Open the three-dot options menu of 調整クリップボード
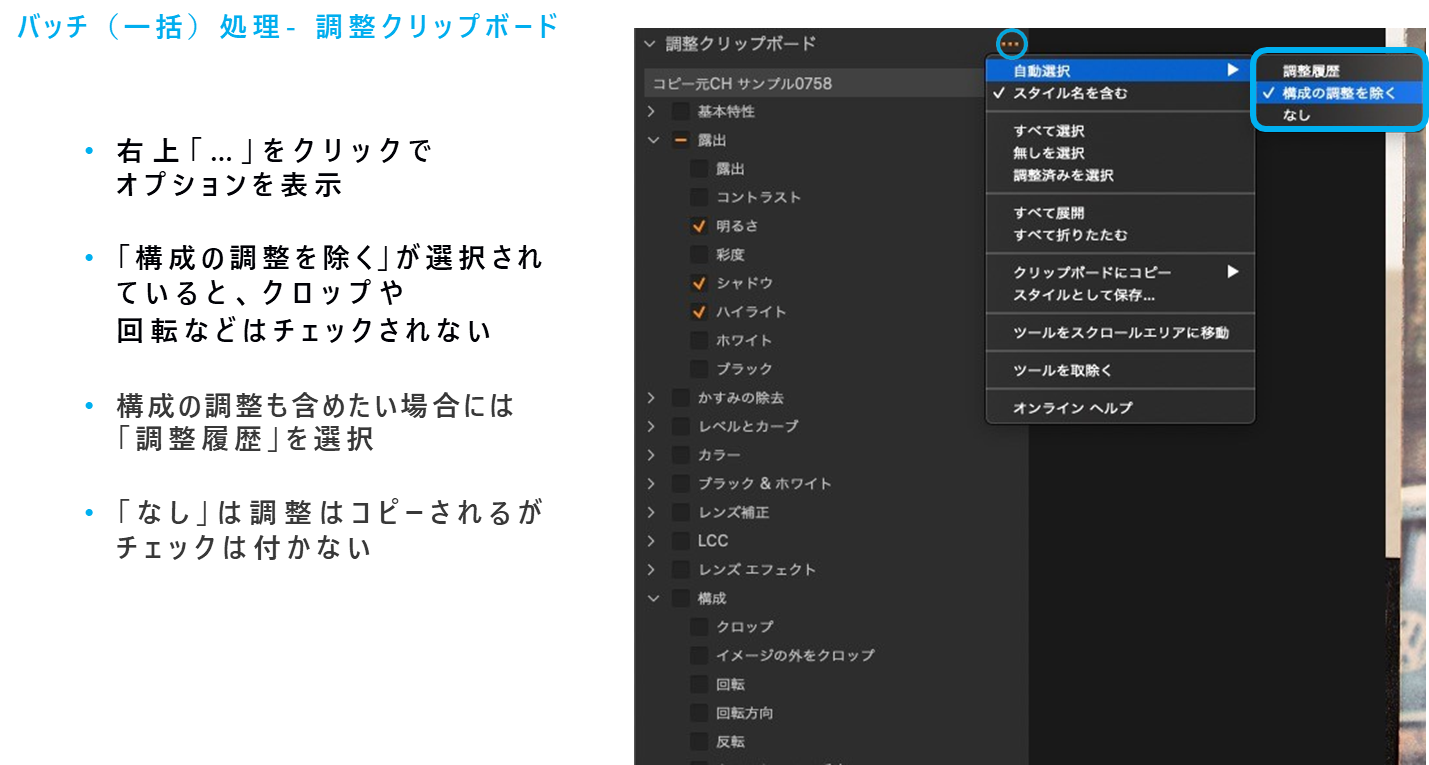The width and height of the screenshot is (1429, 765). 1012,43
